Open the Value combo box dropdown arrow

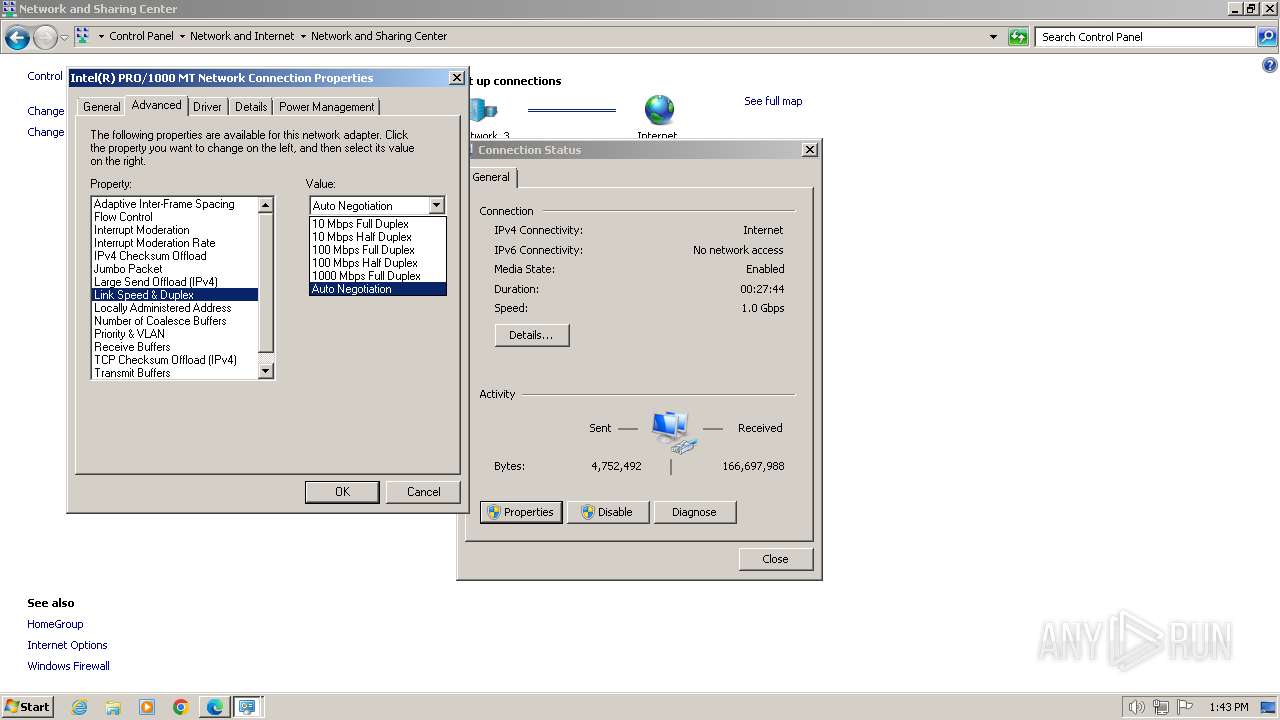[436, 205]
